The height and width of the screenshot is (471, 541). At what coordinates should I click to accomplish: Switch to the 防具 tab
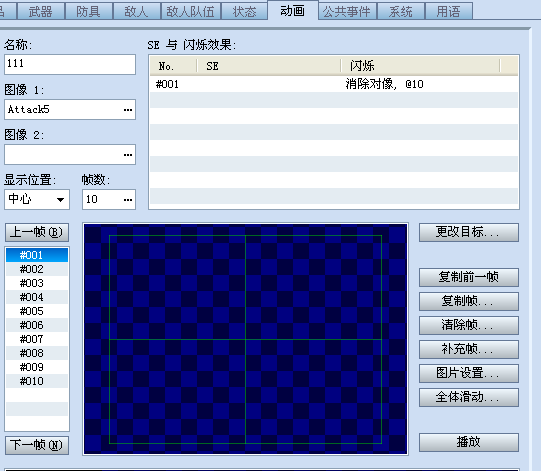point(88,11)
